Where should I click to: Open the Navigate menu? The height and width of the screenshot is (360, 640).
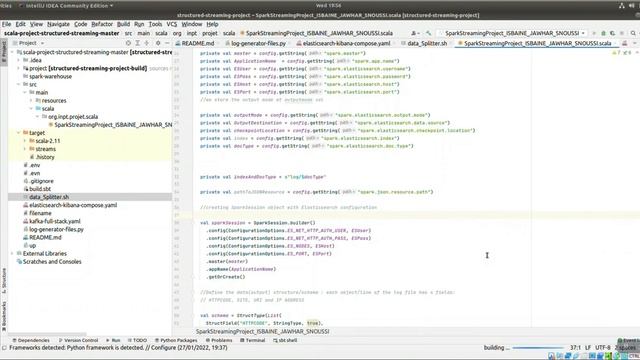tap(58, 24)
